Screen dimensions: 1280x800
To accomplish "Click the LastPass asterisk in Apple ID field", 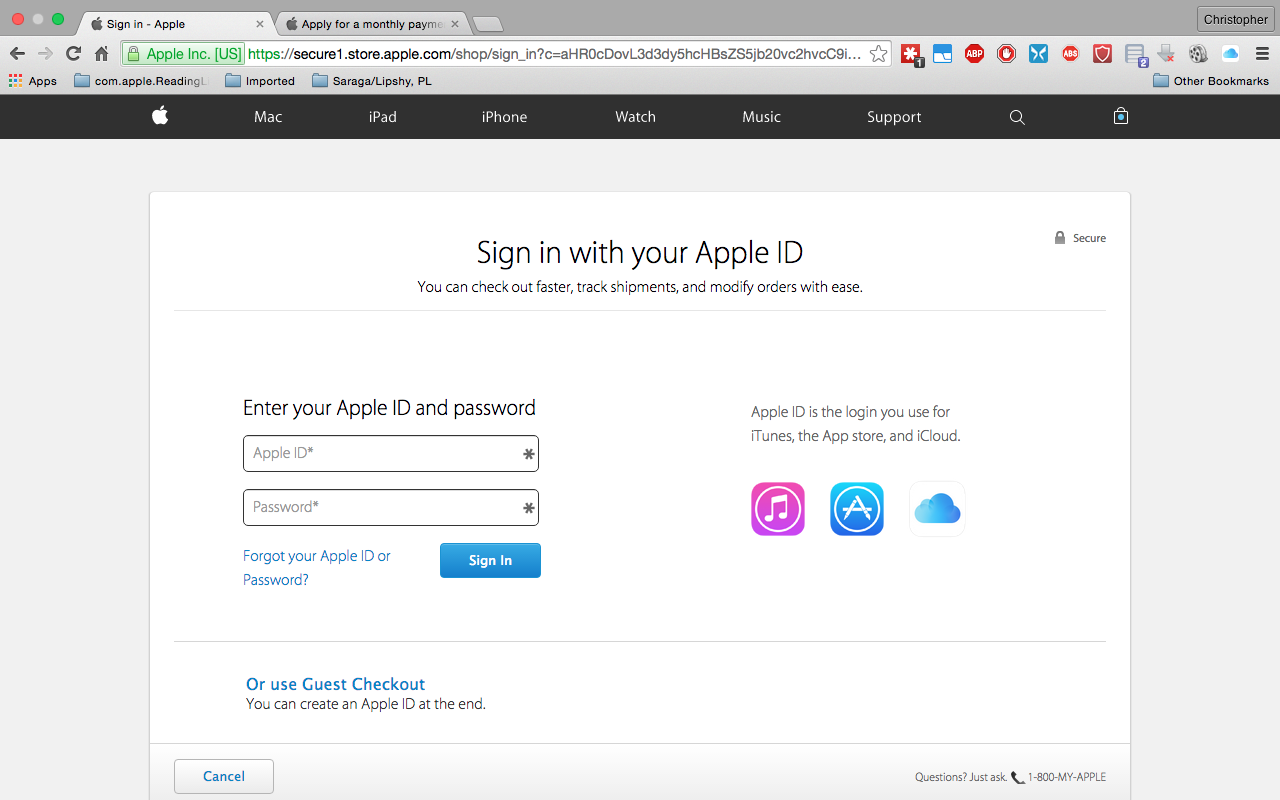I will (529, 454).
